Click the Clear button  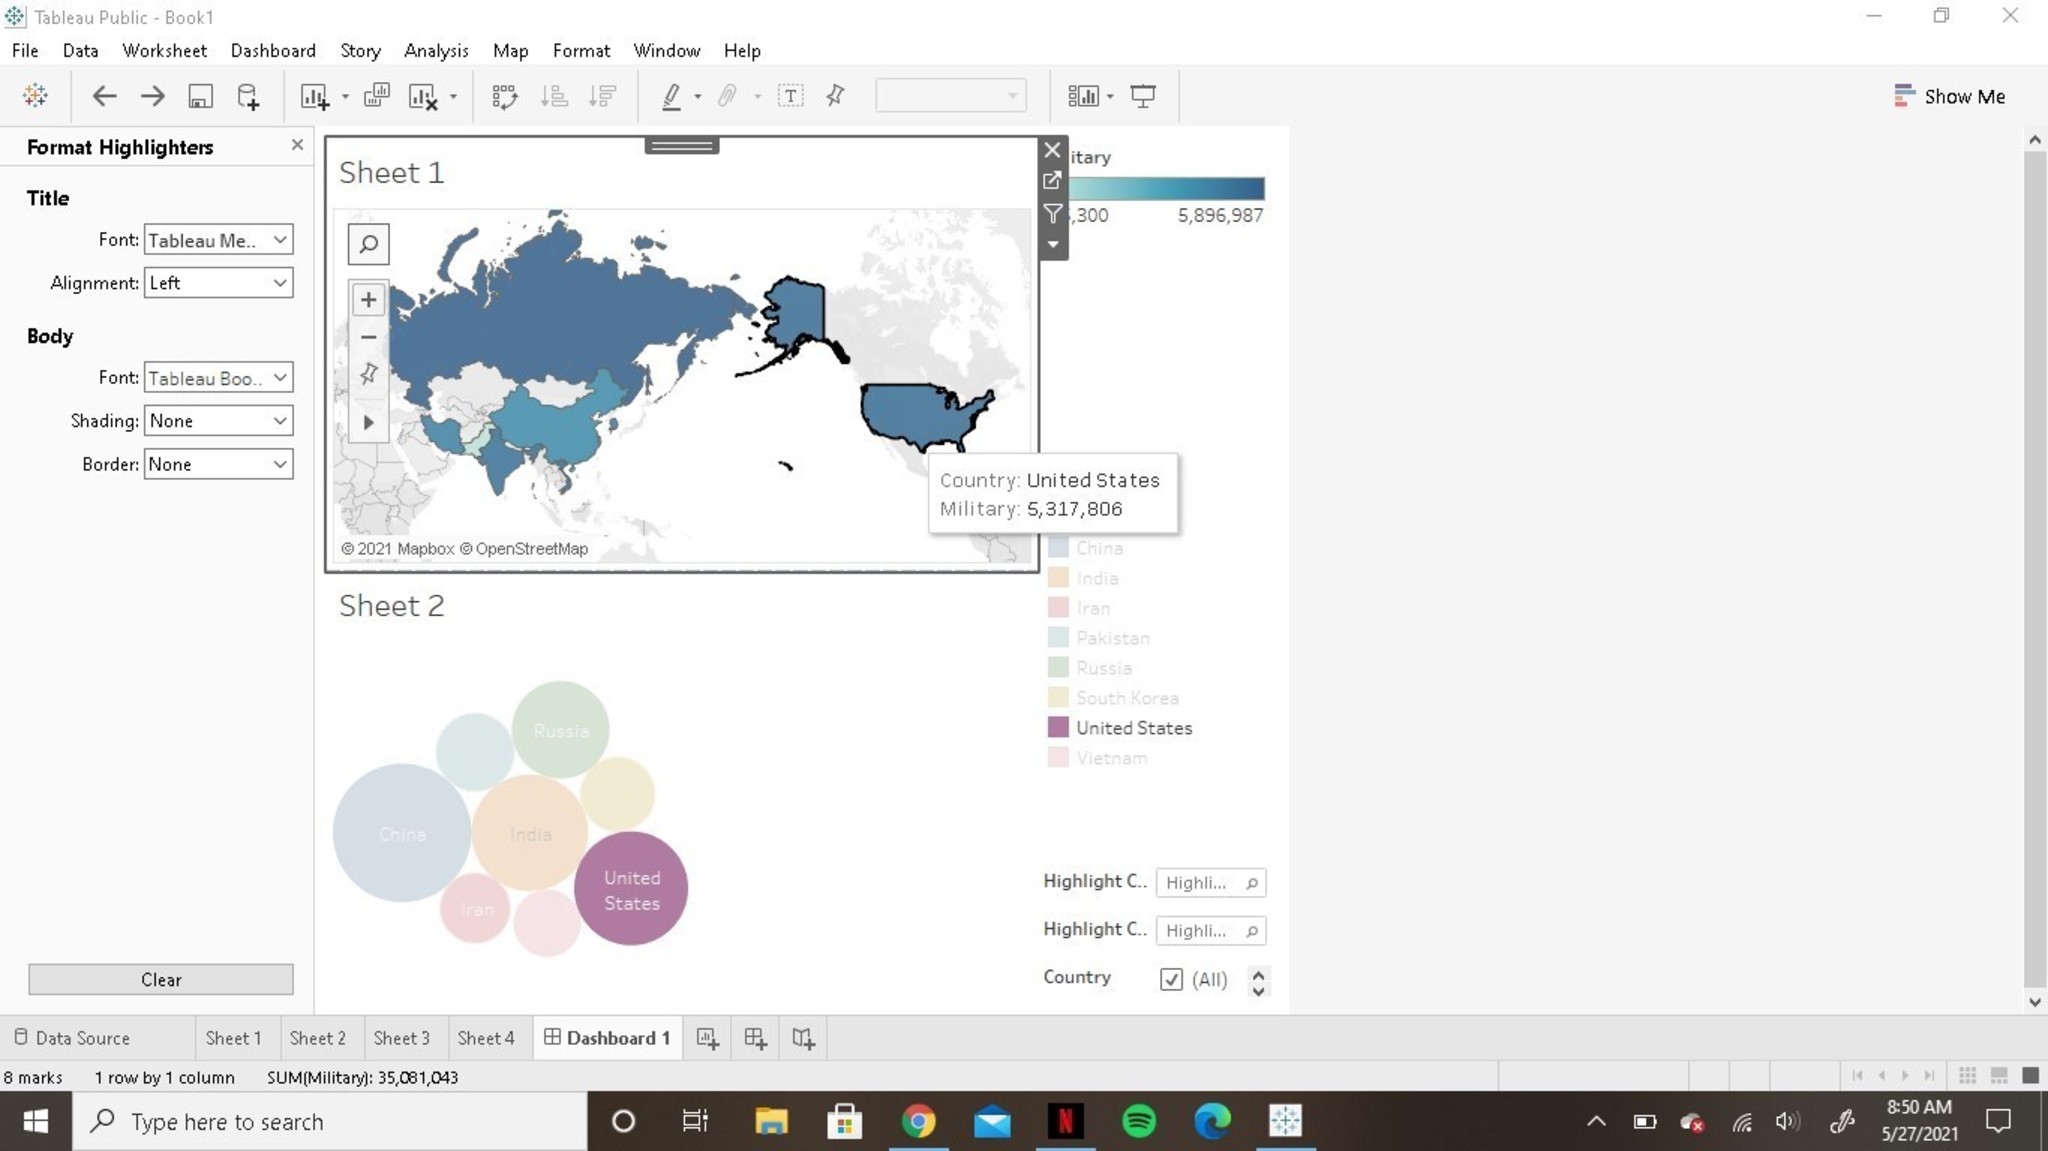coord(161,980)
